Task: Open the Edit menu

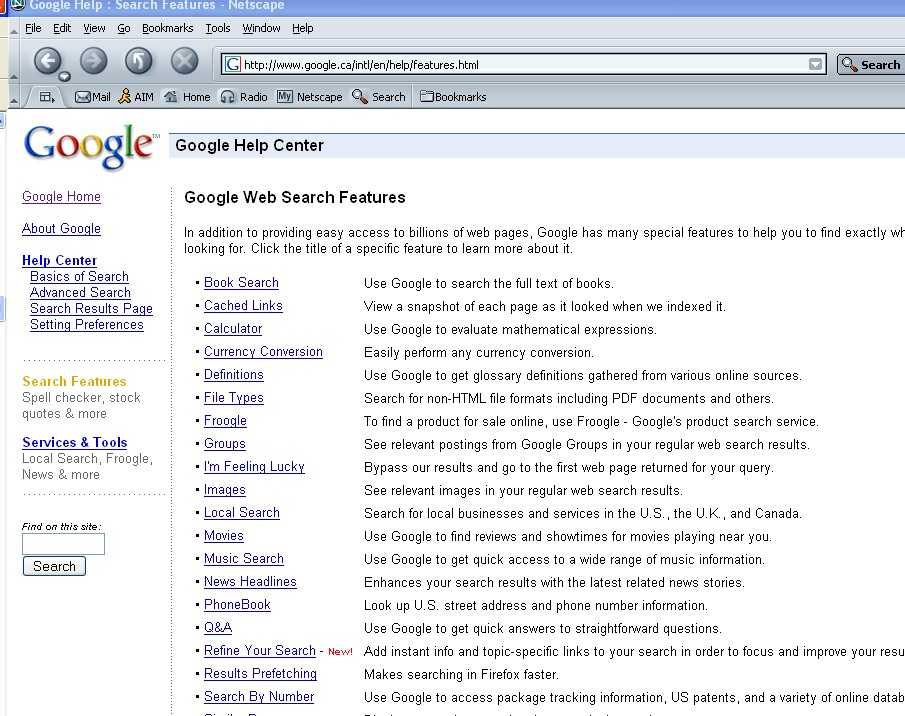Action: click(x=62, y=28)
